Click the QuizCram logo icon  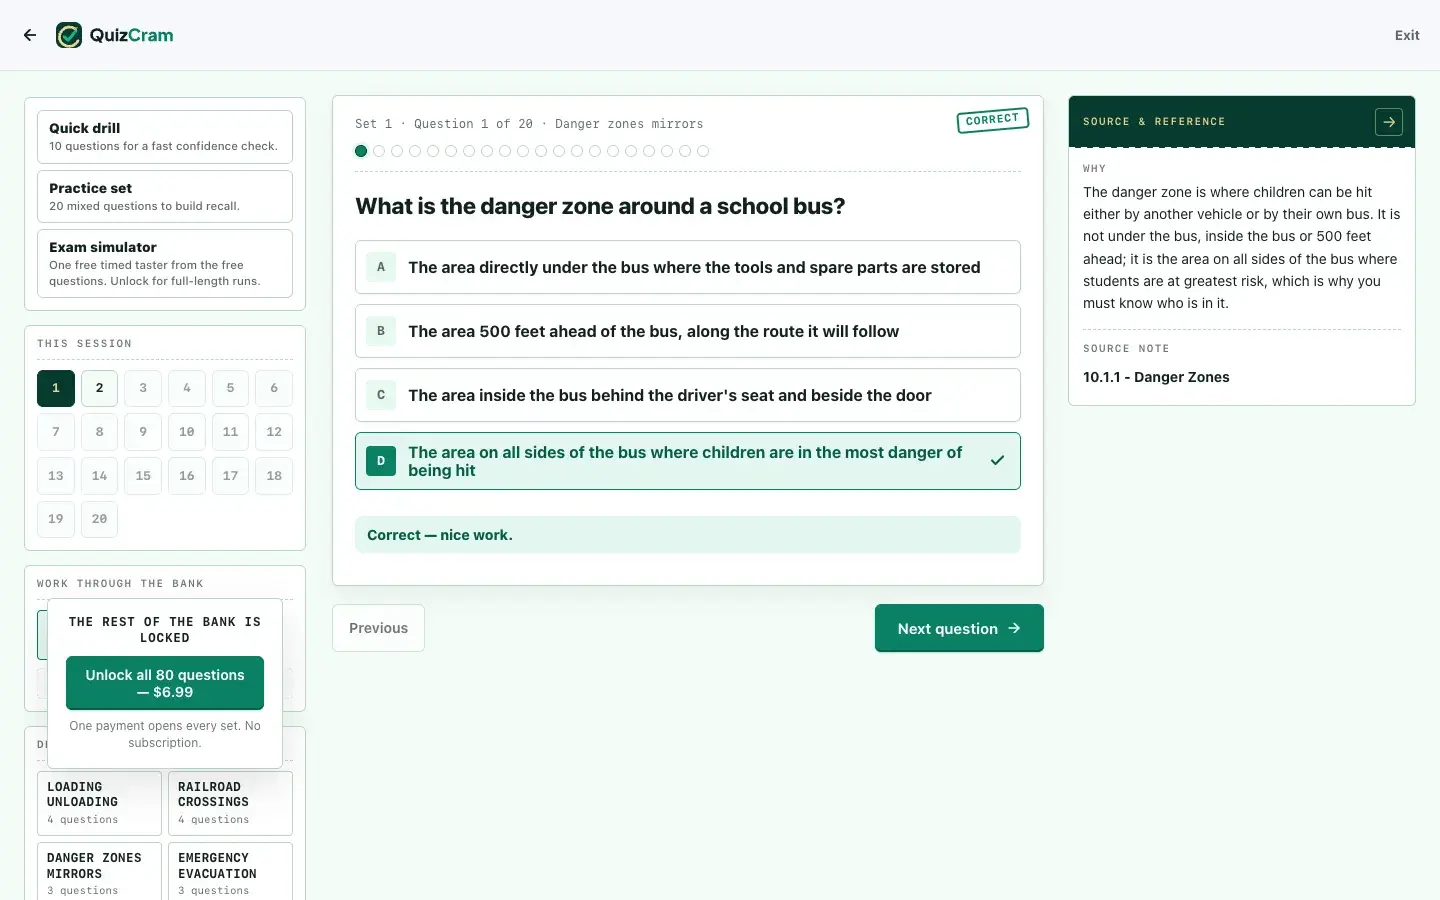tap(69, 35)
